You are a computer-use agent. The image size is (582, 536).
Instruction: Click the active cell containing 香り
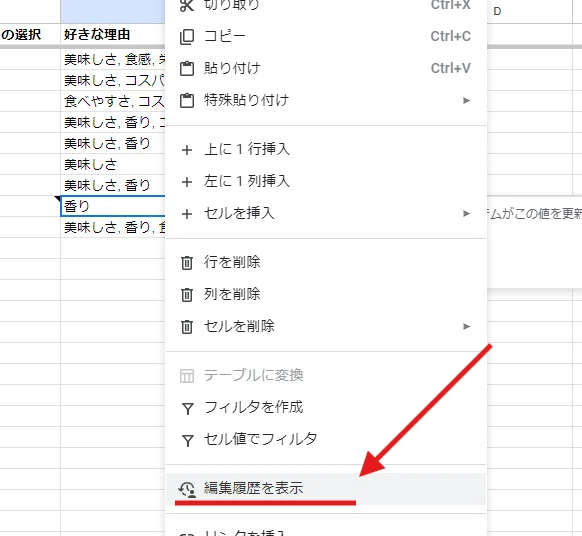point(113,206)
